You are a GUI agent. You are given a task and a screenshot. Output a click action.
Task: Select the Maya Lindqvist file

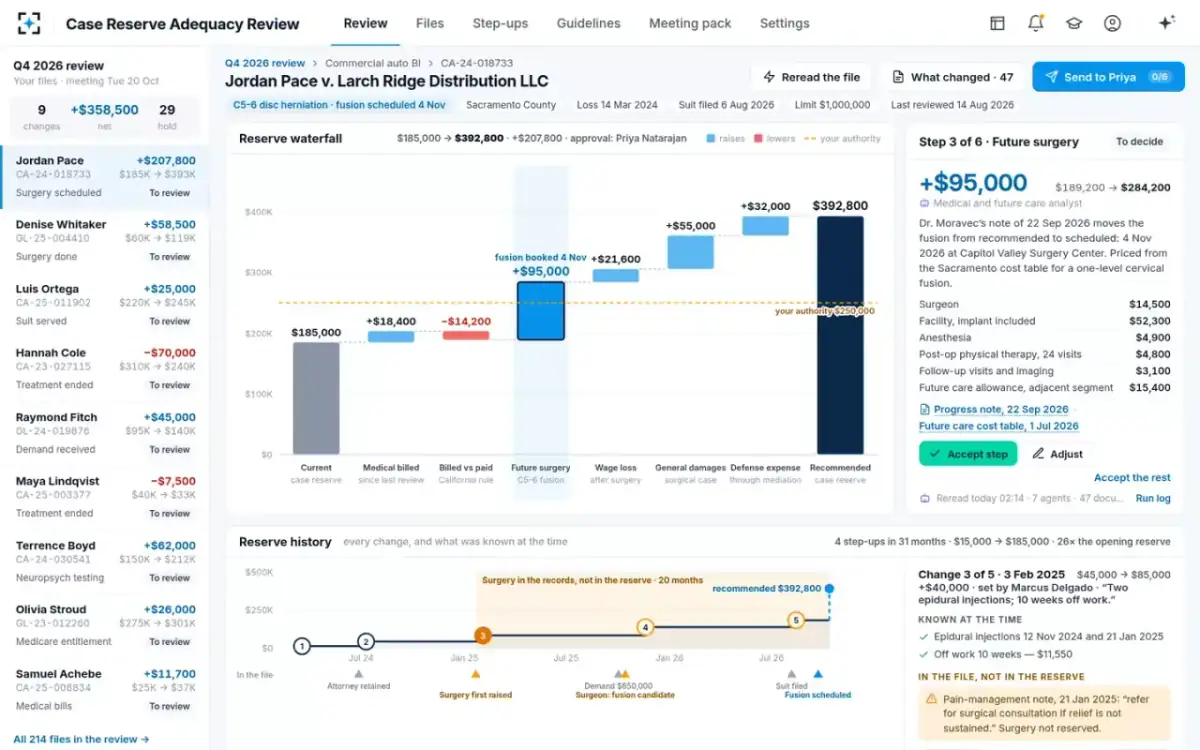click(105, 497)
